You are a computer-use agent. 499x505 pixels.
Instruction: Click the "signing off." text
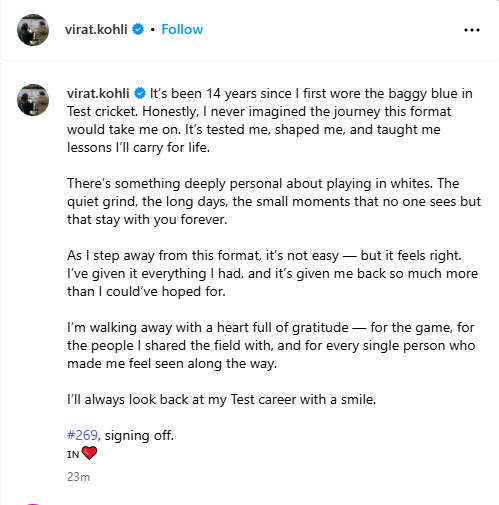(x=139, y=435)
